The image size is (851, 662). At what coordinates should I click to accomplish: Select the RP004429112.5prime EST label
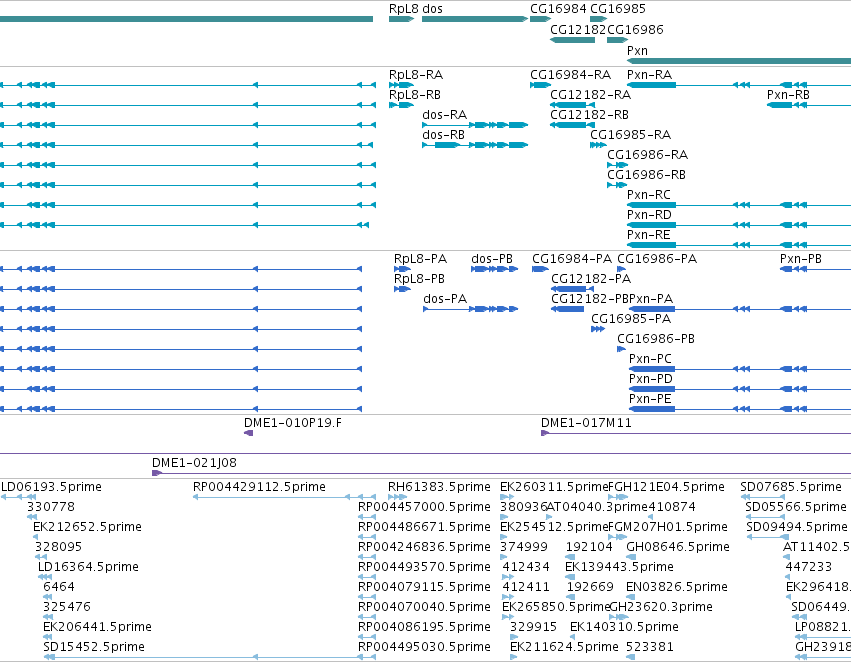tap(259, 487)
